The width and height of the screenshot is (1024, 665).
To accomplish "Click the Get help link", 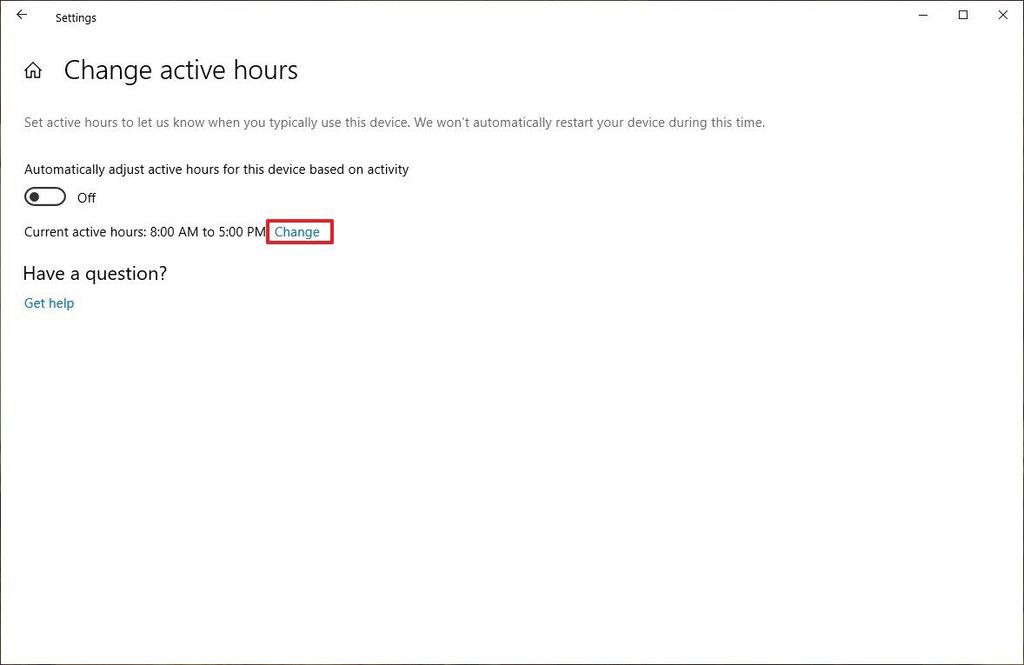I will click(48, 303).
